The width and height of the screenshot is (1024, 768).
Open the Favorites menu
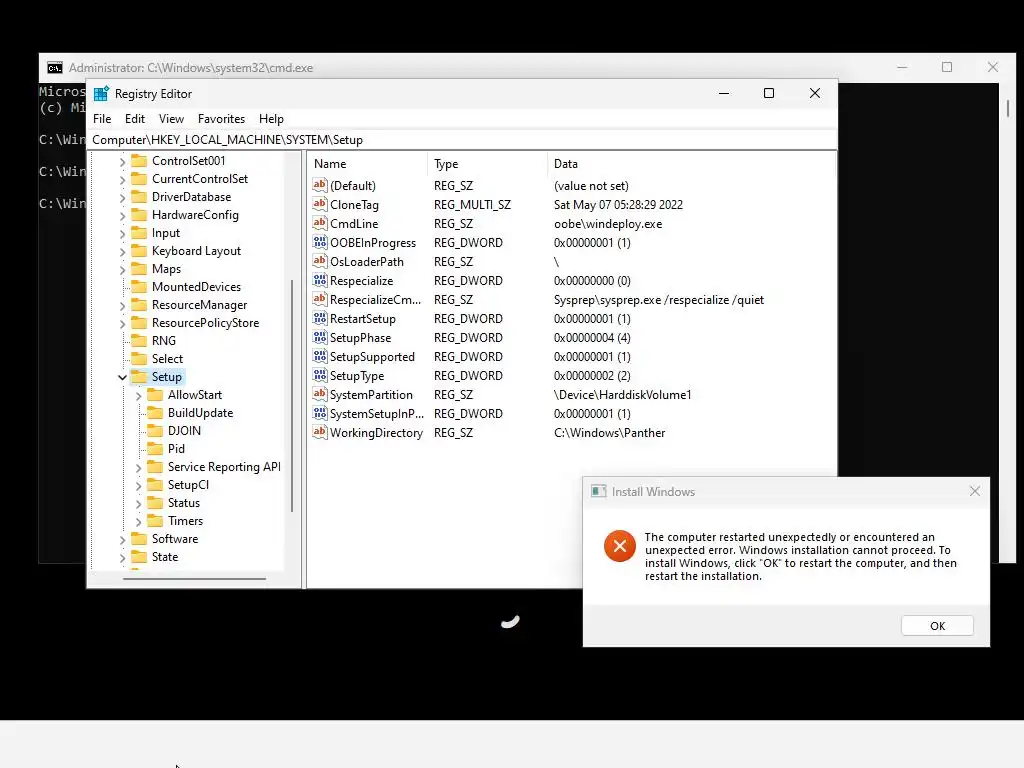(221, 119)
